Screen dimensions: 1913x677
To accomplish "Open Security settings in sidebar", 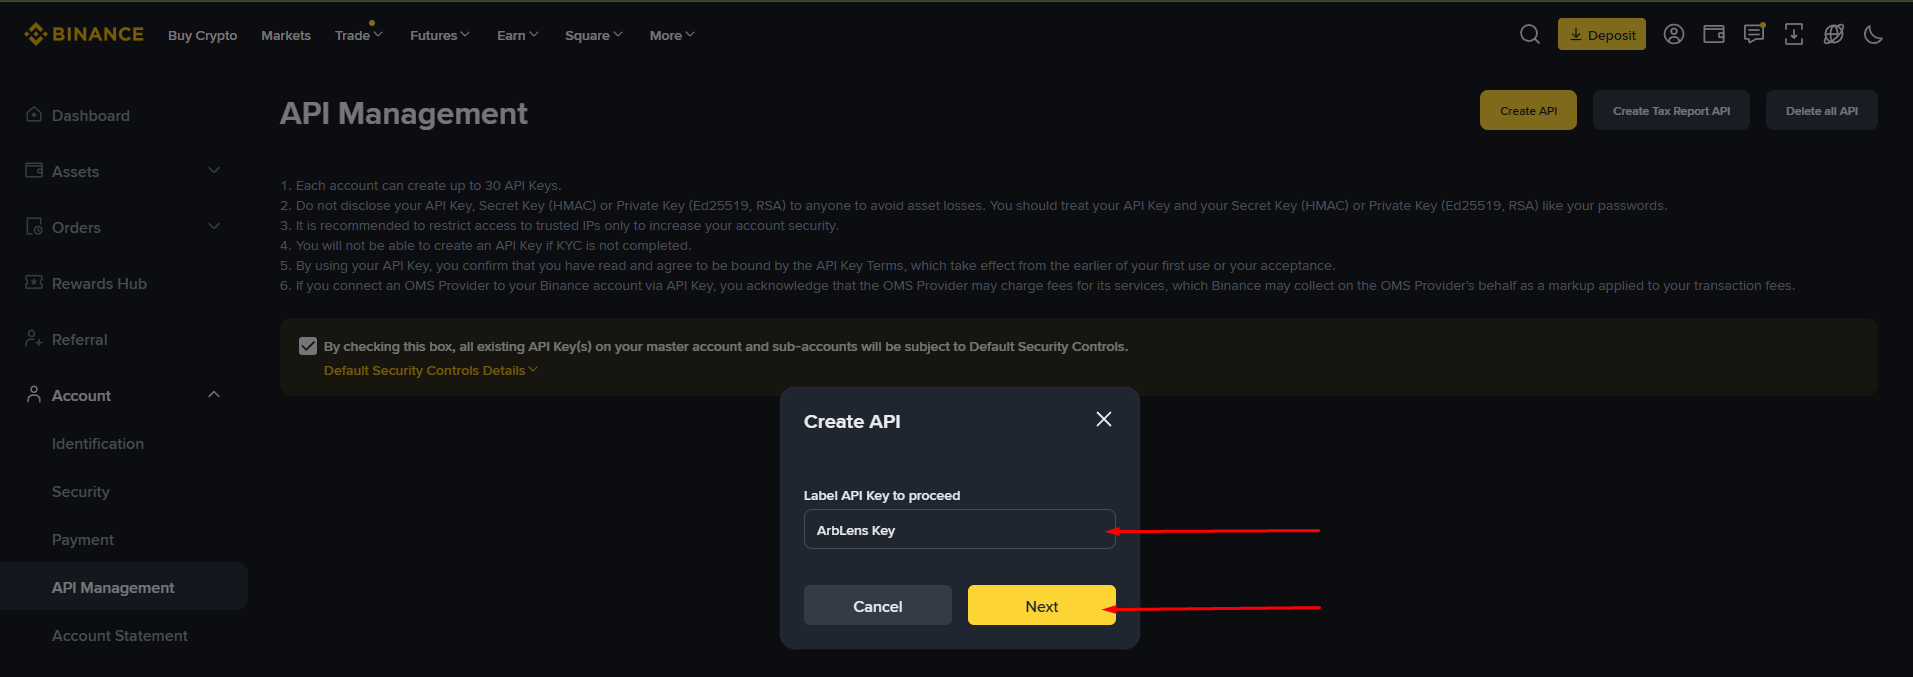I will [x=81, y=491].
